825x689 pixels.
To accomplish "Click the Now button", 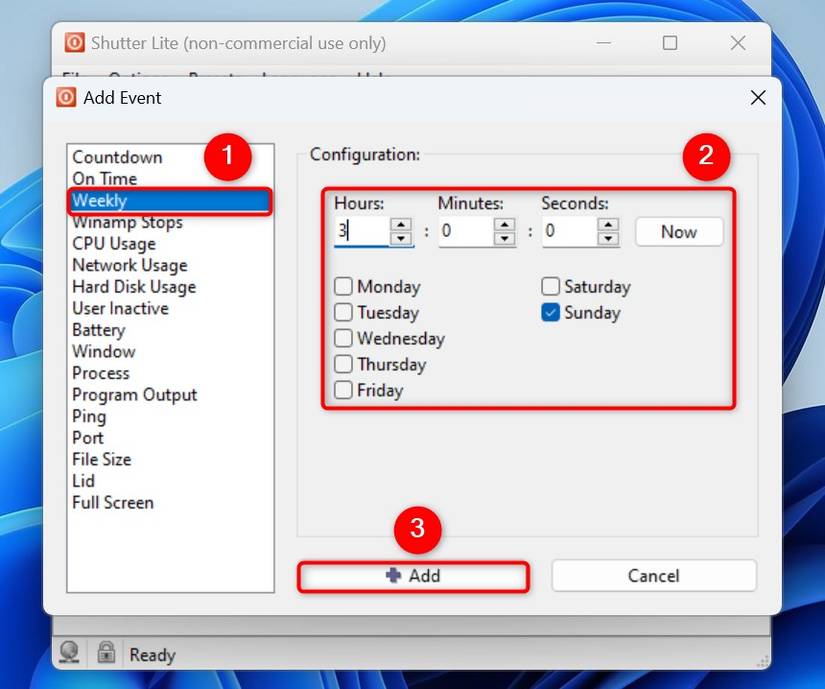I will [x=678, y=231].
